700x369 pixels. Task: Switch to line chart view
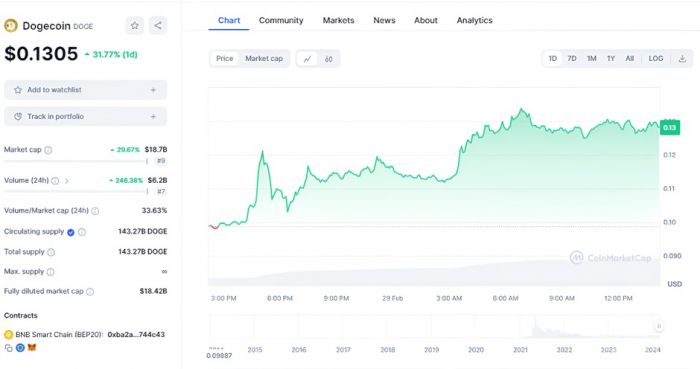coord(307,59)
